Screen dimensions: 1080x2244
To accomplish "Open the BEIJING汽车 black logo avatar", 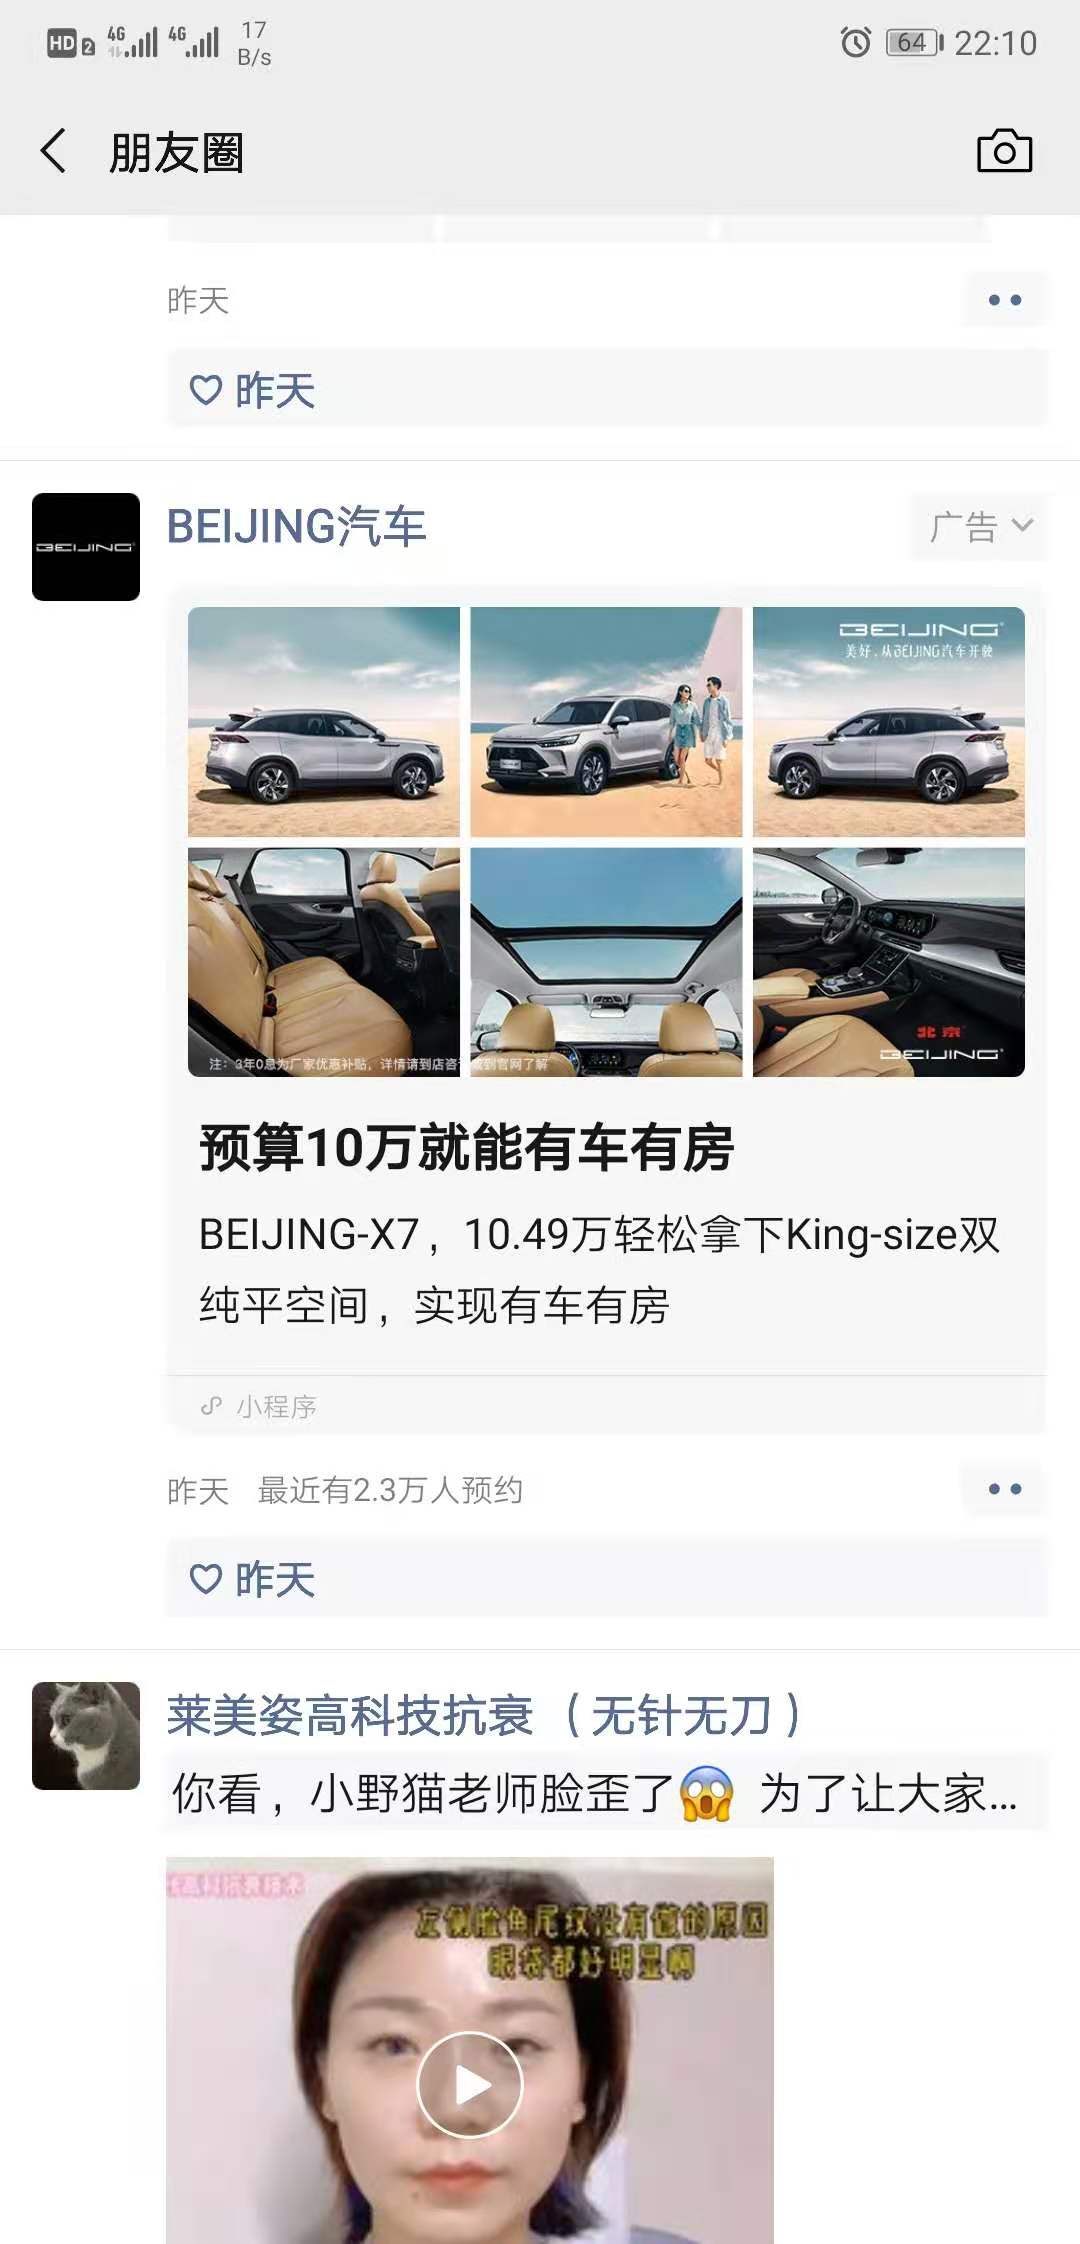I will point(86,547).
